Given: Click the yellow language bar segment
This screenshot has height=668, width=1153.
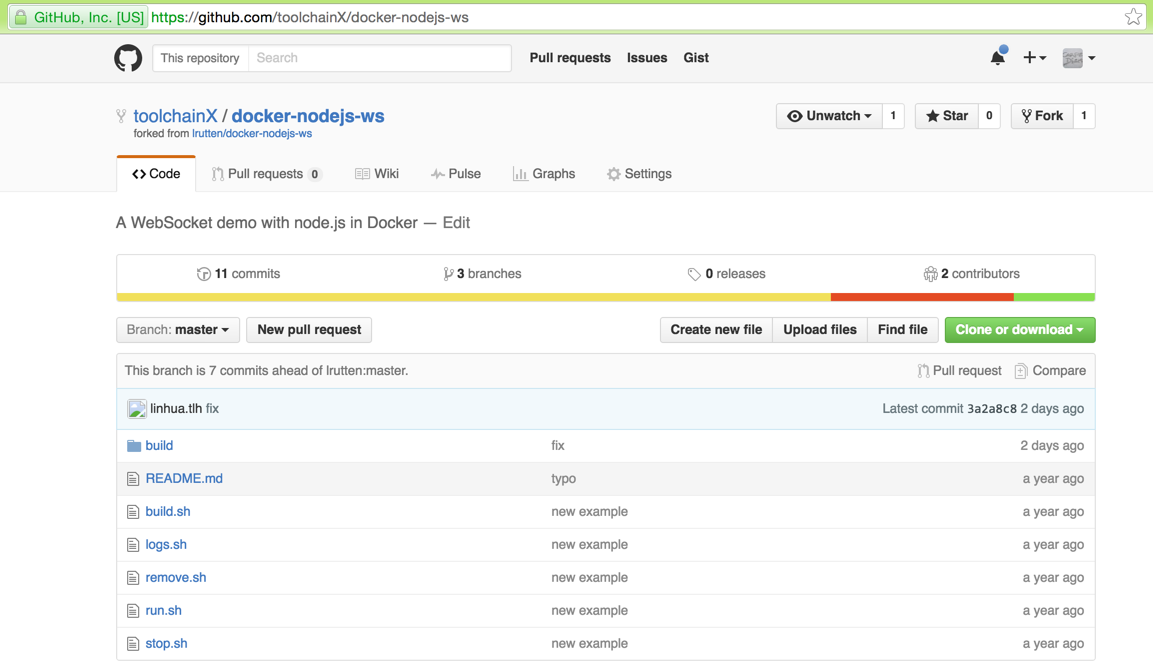Looking at the screenshot, I should tap(474, 297).
